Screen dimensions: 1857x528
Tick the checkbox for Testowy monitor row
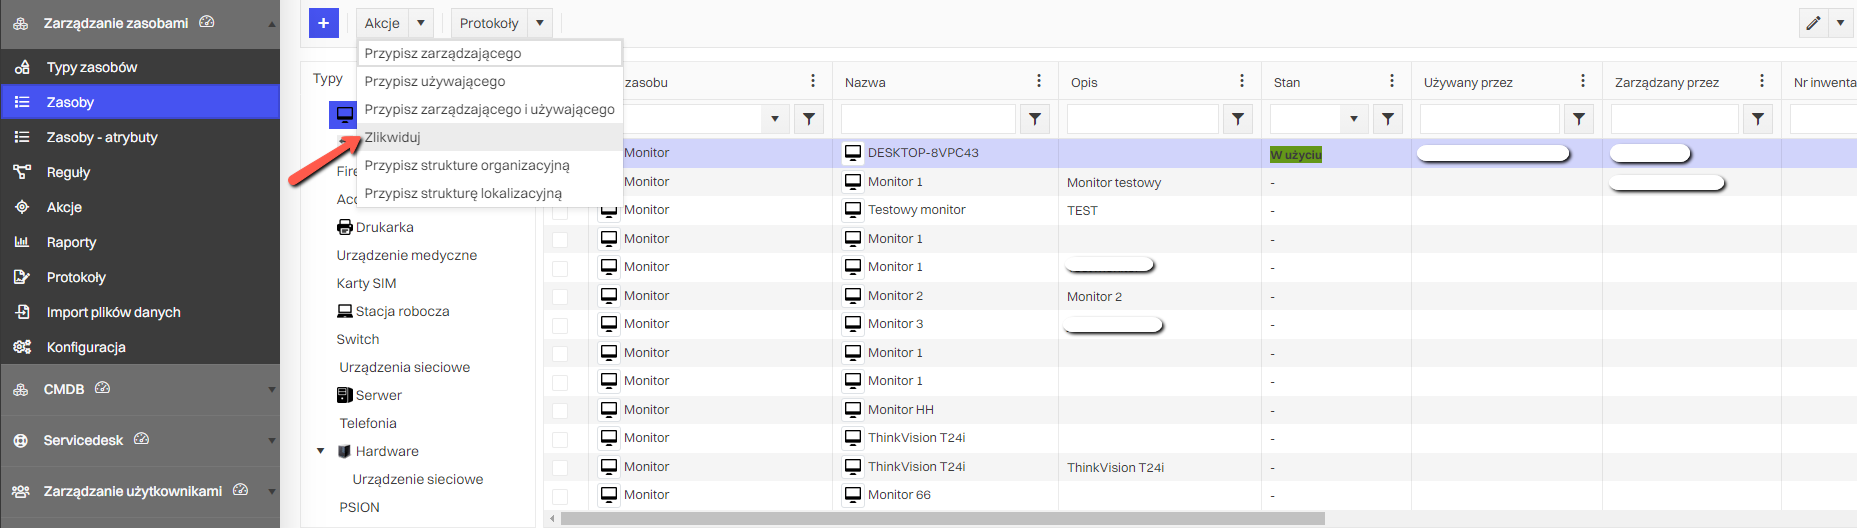point(560,212)
